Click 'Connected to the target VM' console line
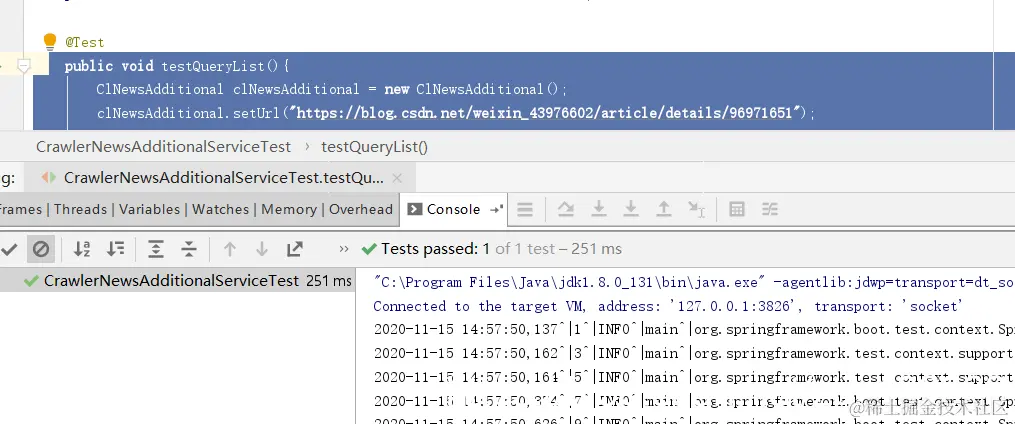Viewport: 1015px width, 424px height. click(x=669, y=306)
